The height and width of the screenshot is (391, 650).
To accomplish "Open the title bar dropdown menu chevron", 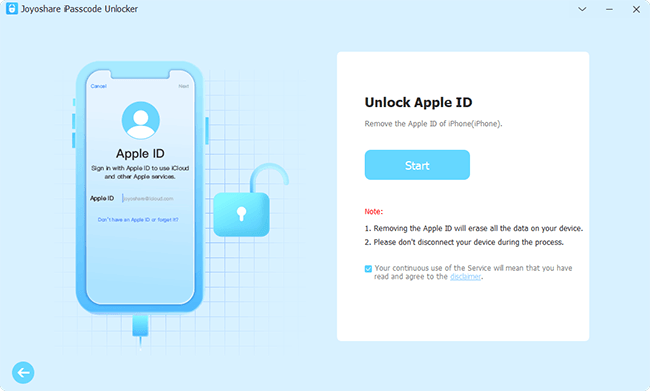I will (582, 9).
